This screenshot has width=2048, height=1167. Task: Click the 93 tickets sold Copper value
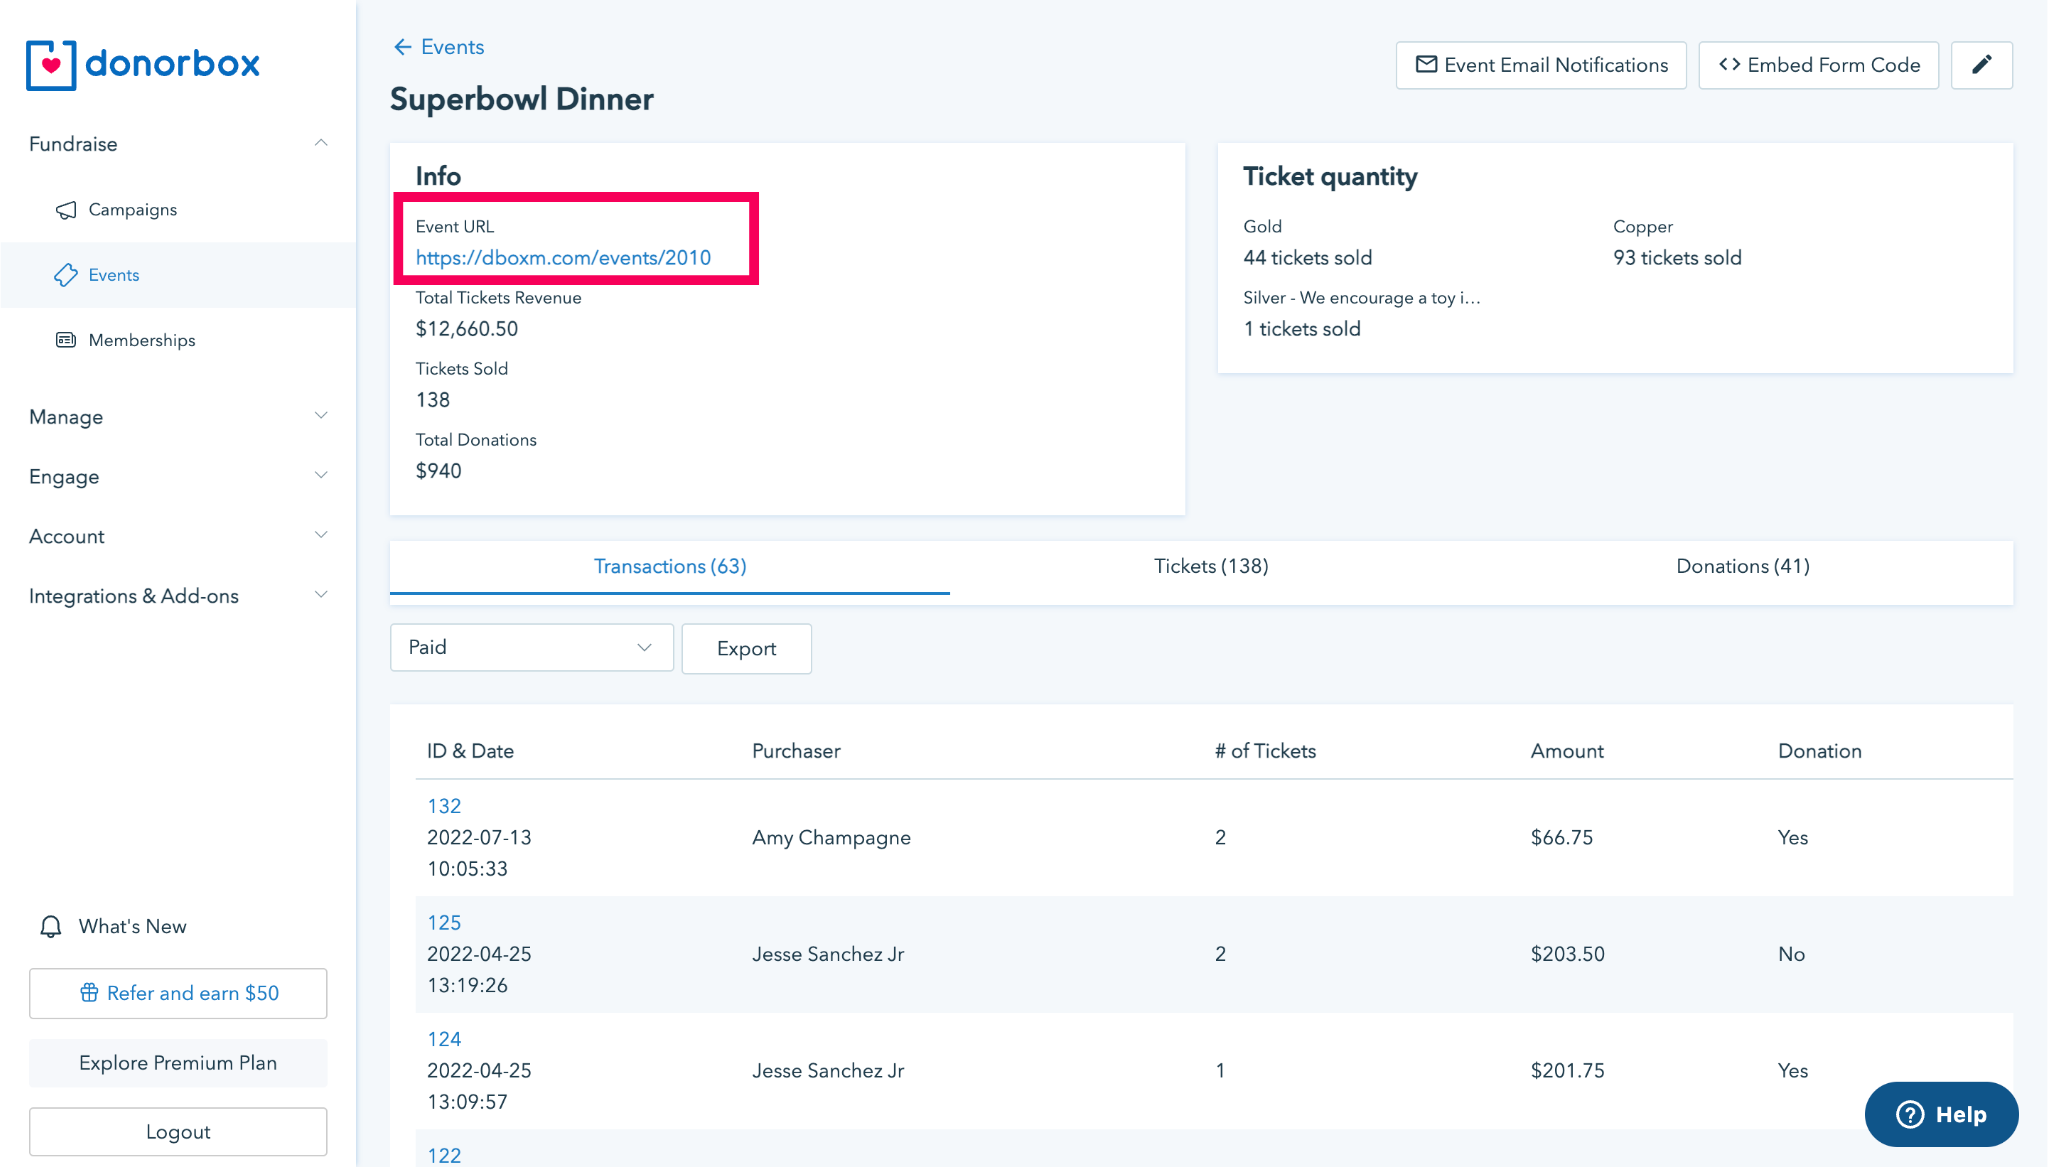[1677, 258]
